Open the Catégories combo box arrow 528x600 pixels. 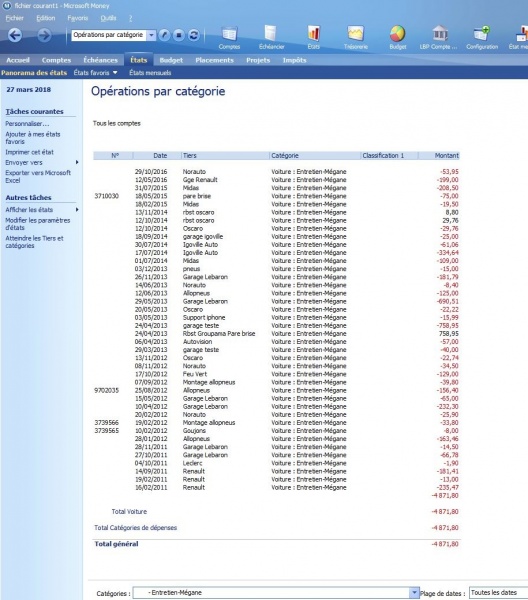pyautogui.click(x=414, y=593)
